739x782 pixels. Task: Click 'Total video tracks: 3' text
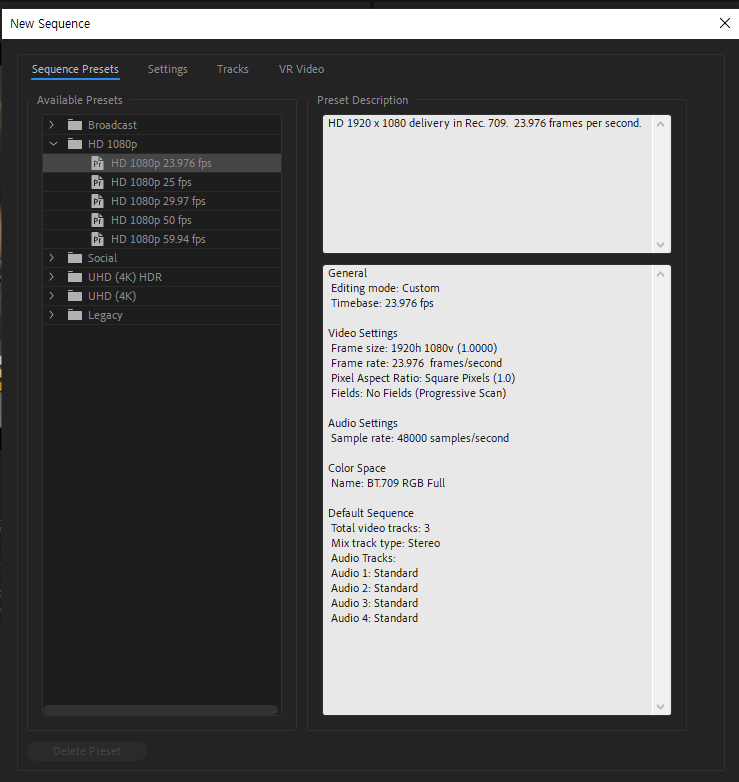coord(380,528)
